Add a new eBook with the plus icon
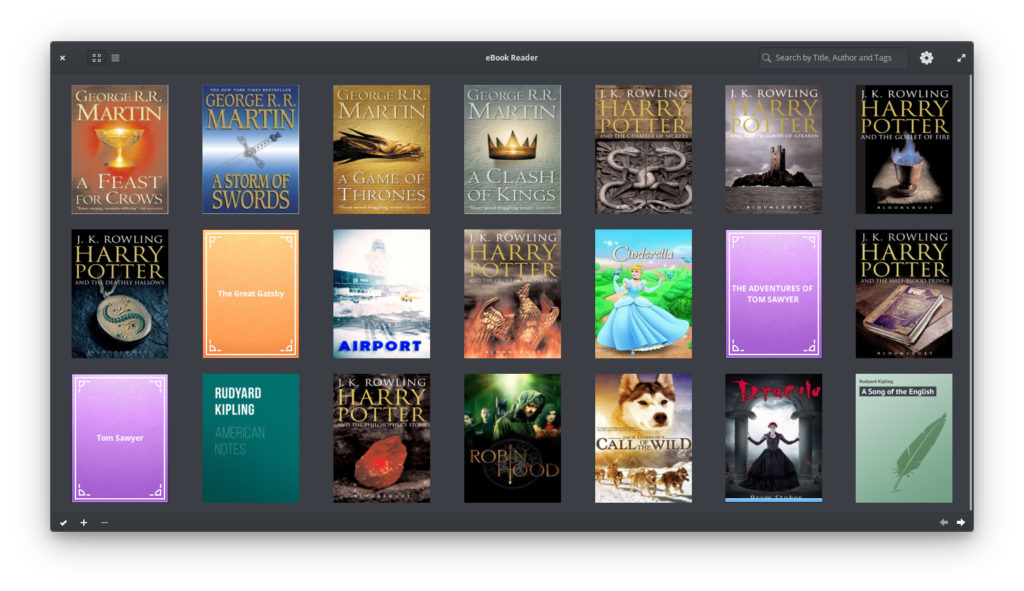 [x=84, y=522]
